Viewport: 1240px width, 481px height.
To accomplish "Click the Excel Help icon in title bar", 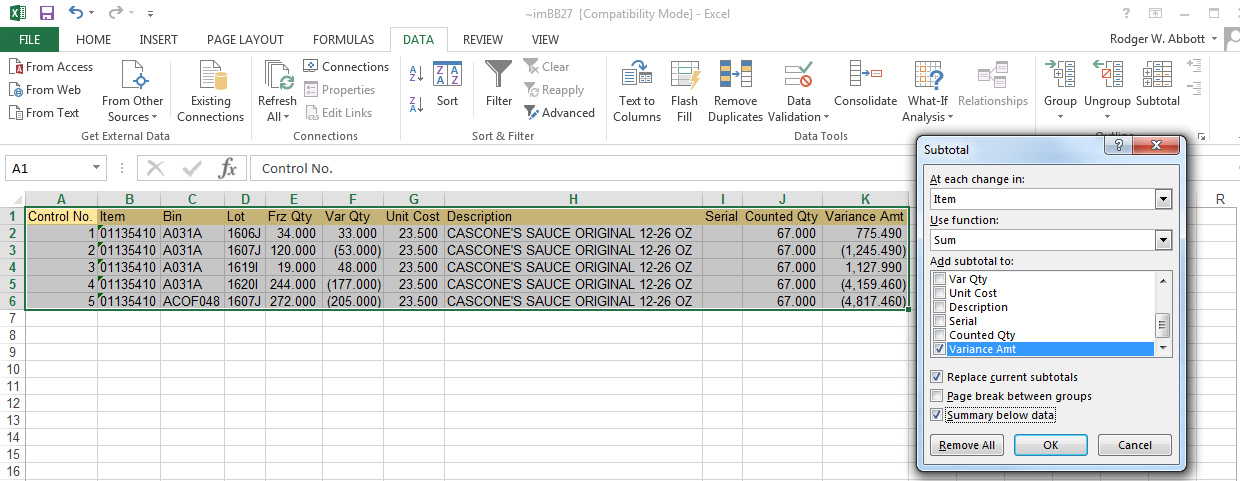I will click(x=1127, y=13).
